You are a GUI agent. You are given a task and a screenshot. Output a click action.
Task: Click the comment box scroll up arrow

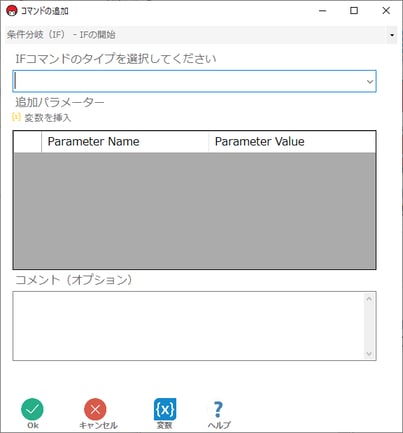[369, 299]
